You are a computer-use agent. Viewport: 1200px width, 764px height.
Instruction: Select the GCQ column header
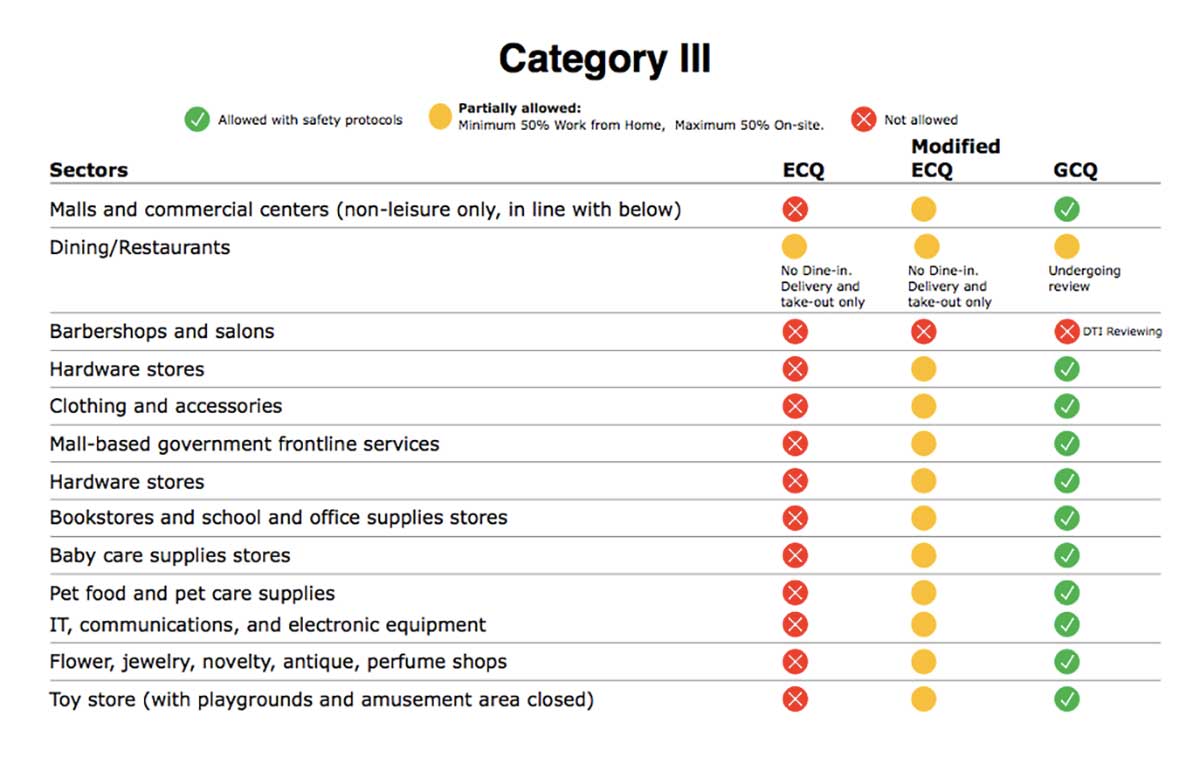[1075, 170]
